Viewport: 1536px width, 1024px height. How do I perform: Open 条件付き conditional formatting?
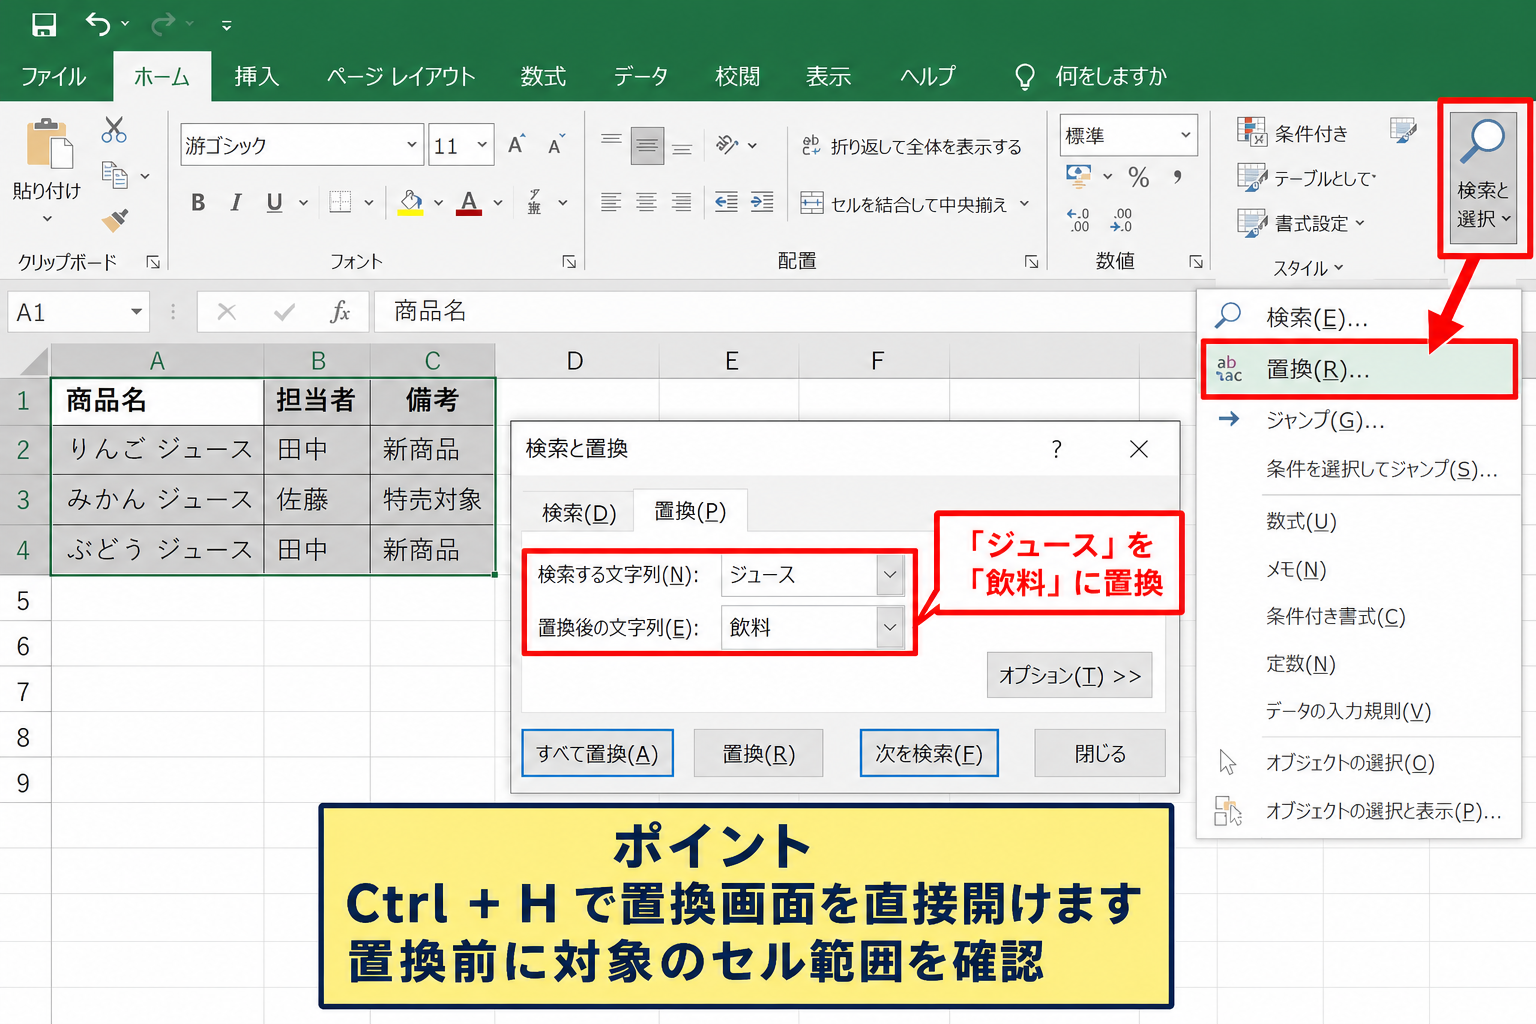click(1293, 132)
